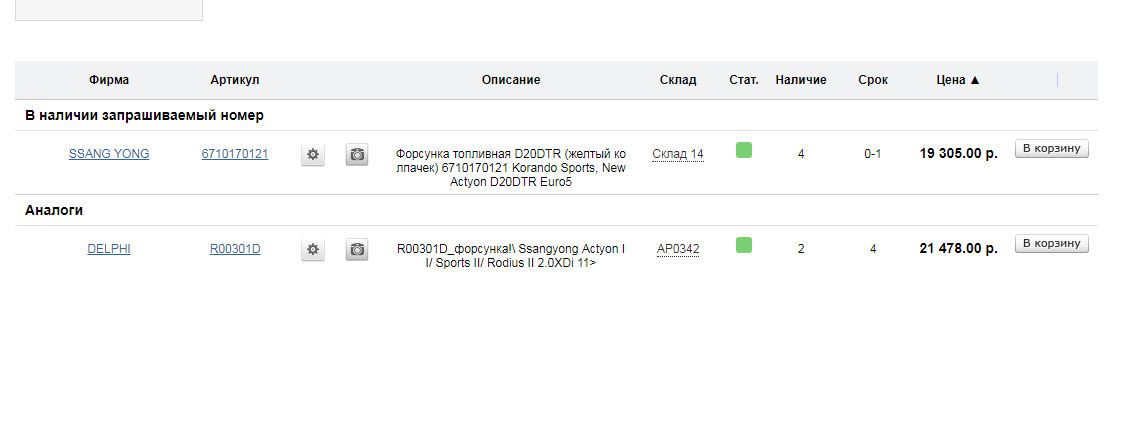
Task: Sort table by Срок column
Action: (x=873, y=80)
